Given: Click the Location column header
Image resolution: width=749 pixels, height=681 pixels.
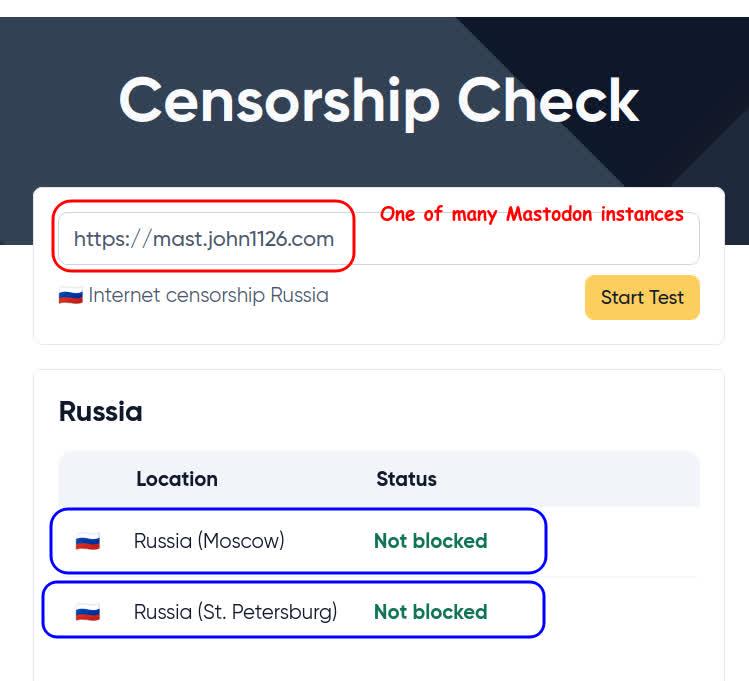Looking at the screenshot, I should click(x=177, y=479).
